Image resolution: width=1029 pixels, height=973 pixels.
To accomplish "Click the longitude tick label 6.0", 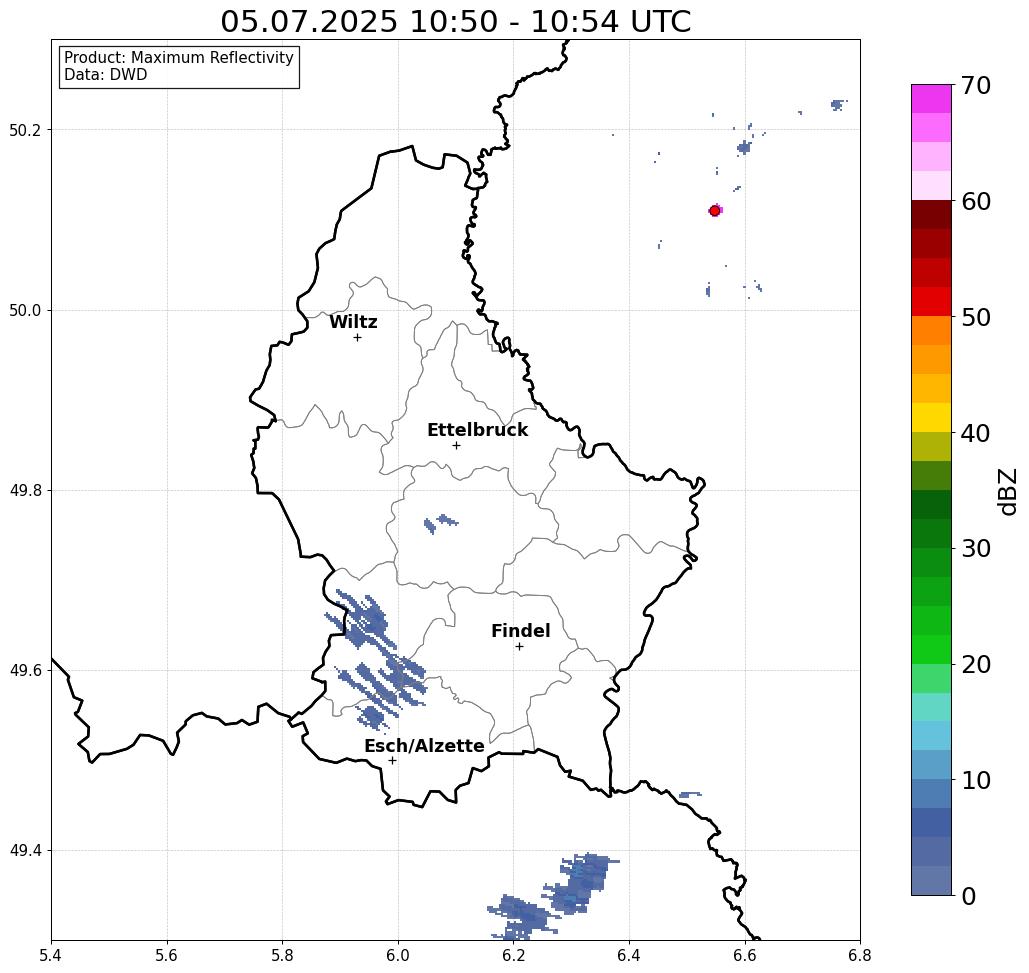I will [x=398, y=955].
